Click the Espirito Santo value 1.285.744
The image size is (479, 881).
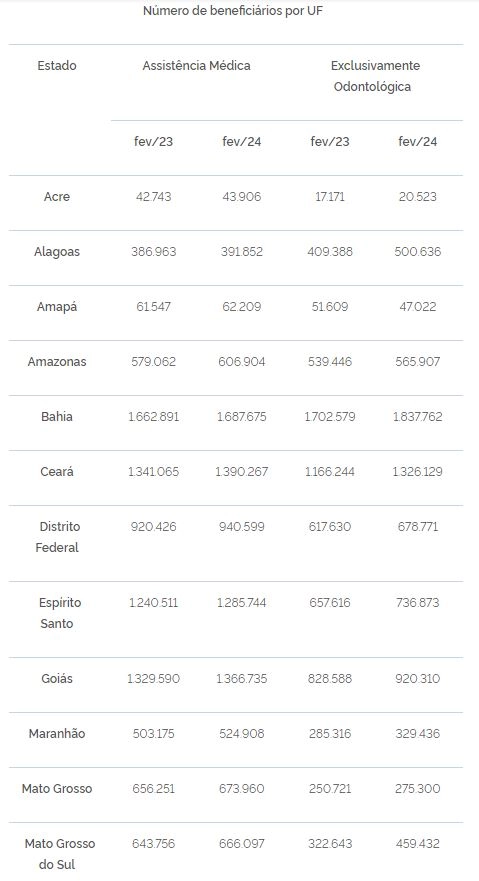(x=241, y=603)
